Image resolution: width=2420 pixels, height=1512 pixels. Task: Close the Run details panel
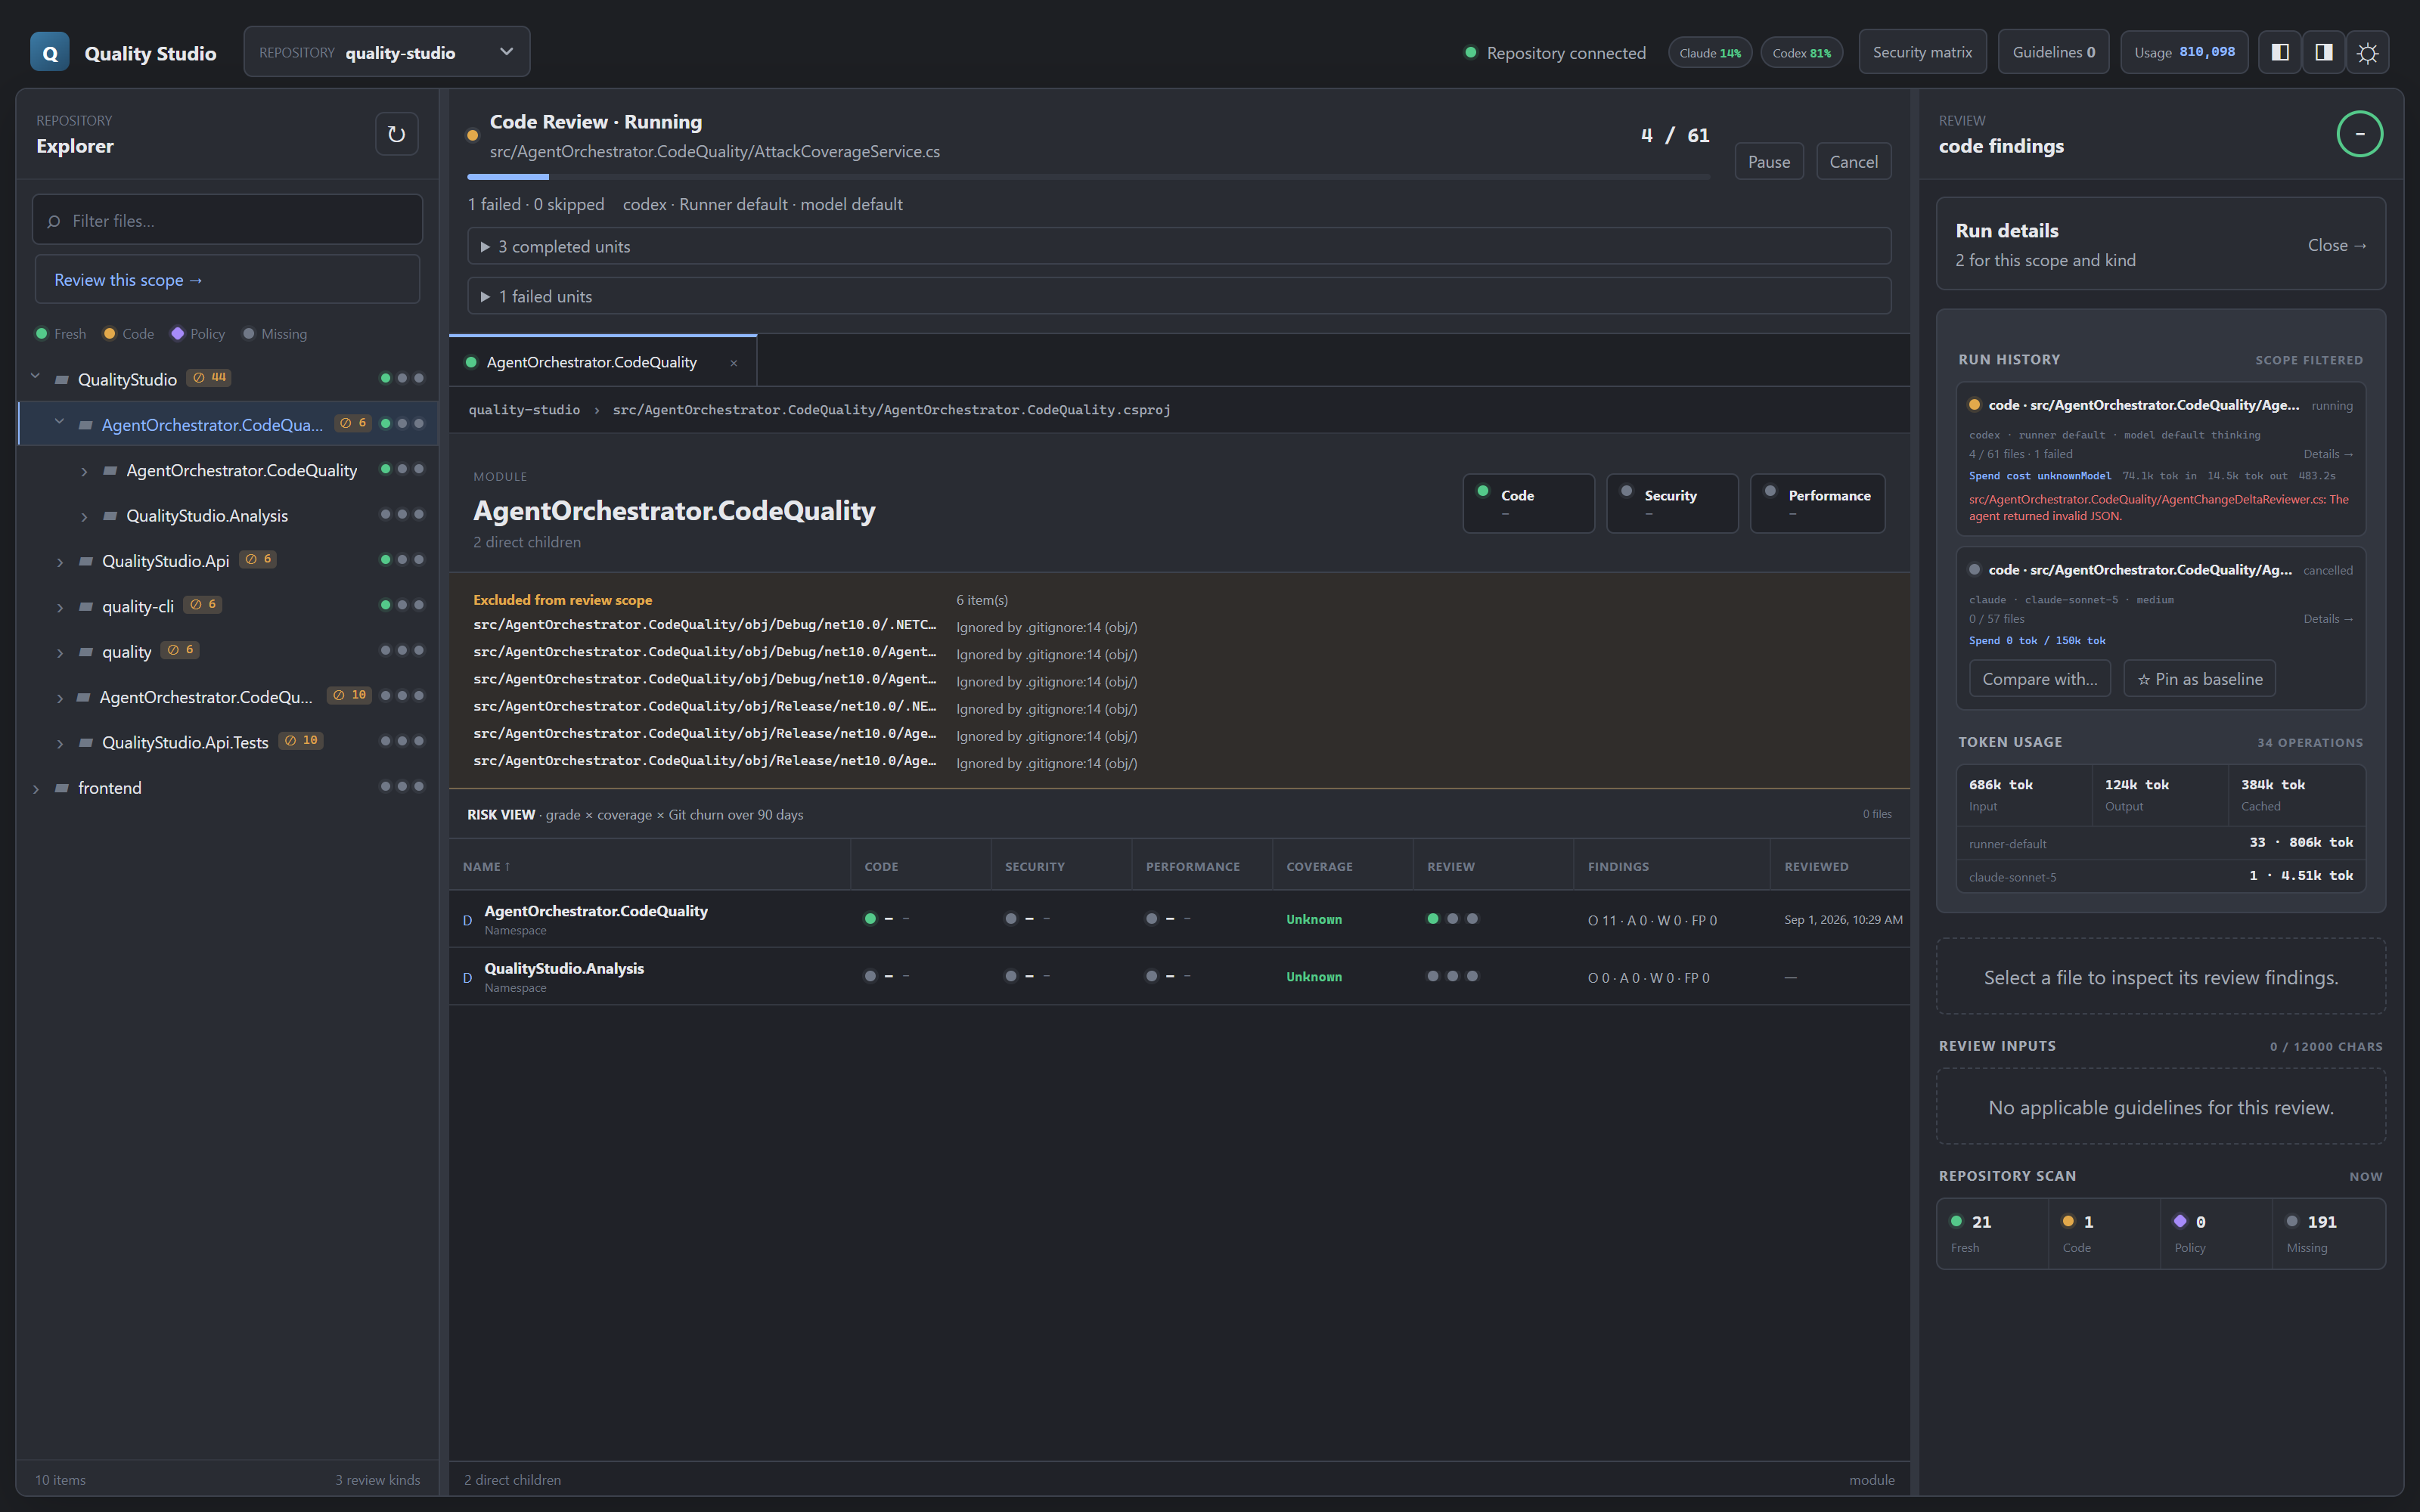(x=2337, y=245)
